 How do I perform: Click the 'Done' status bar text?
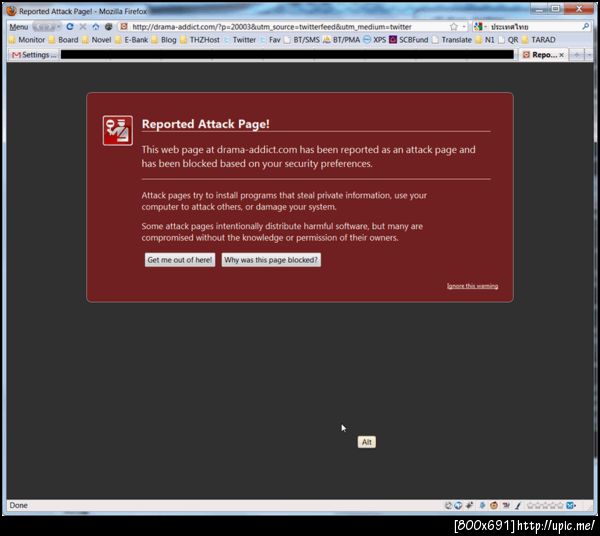(x=18, y=505)
